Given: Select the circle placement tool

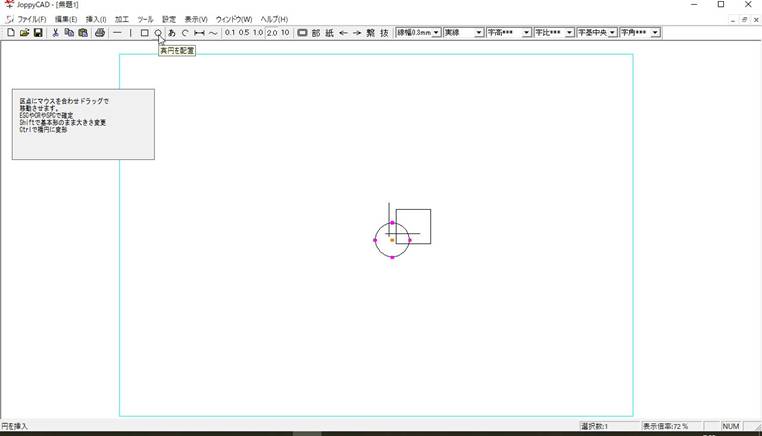Looking at the screenshot, I should point(158,33).
